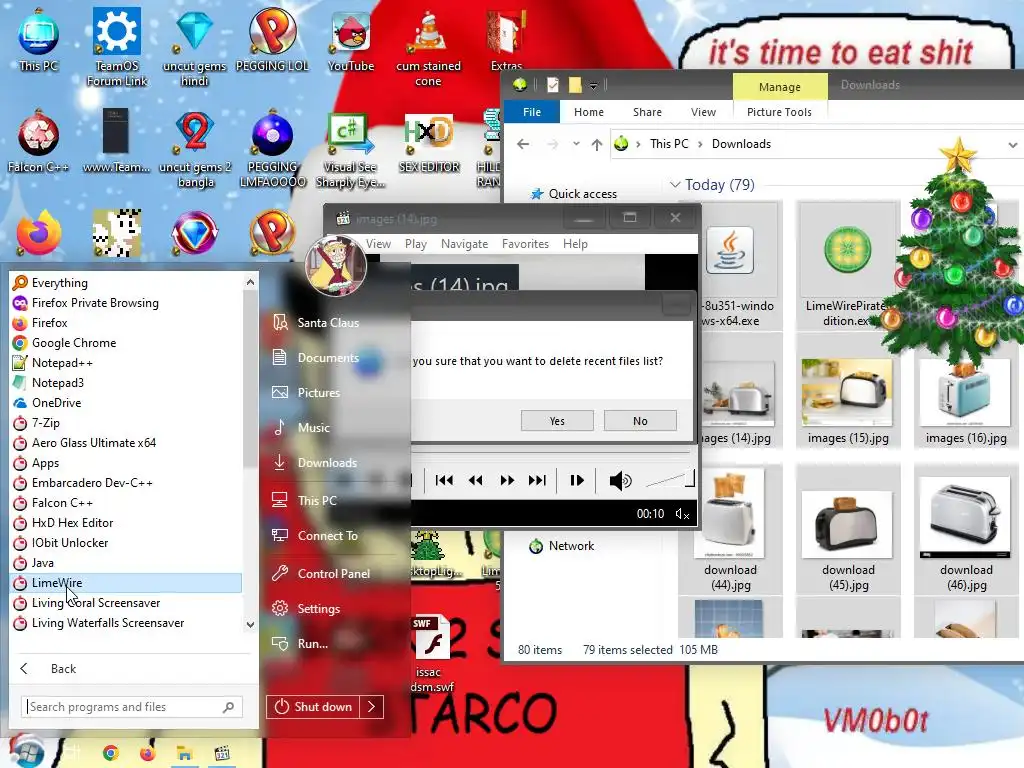Mute the media player speaker icon
This screenshot has height=768, width=1024.
click(x=620, y=481)
